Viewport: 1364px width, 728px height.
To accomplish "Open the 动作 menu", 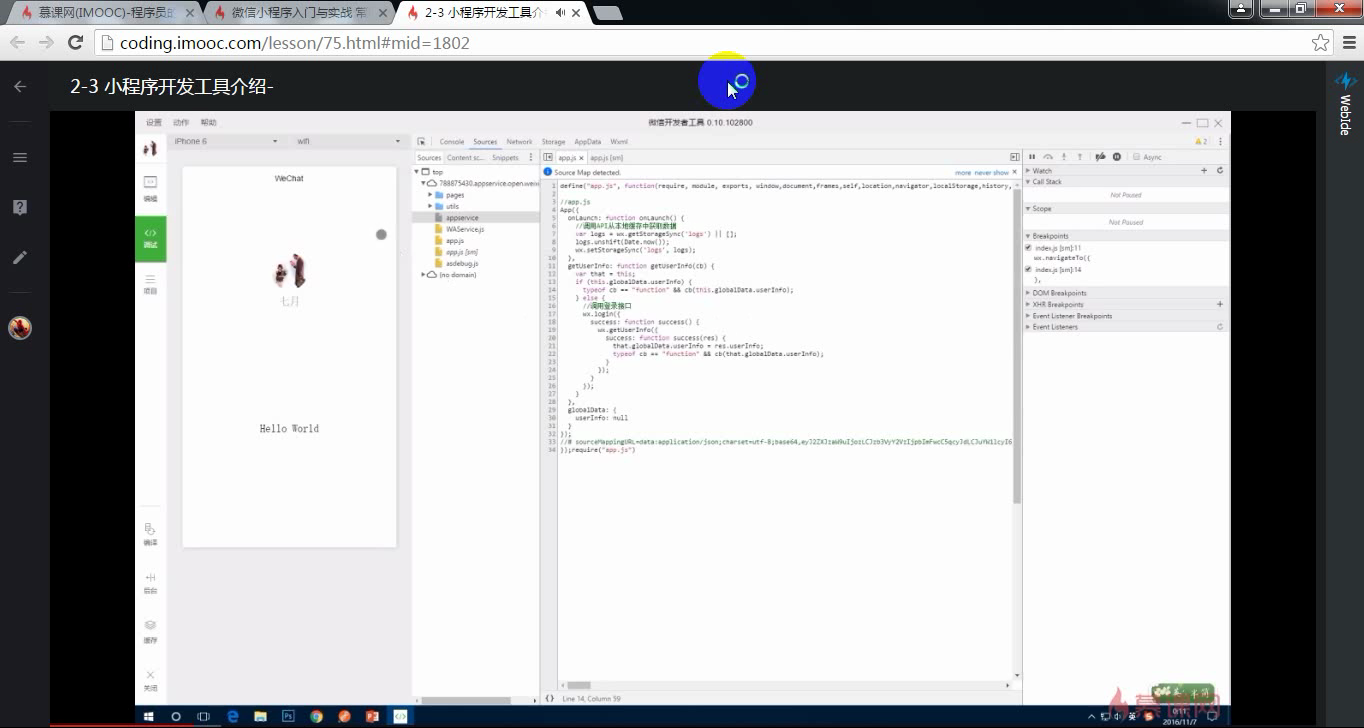I will tap(181, 122).
